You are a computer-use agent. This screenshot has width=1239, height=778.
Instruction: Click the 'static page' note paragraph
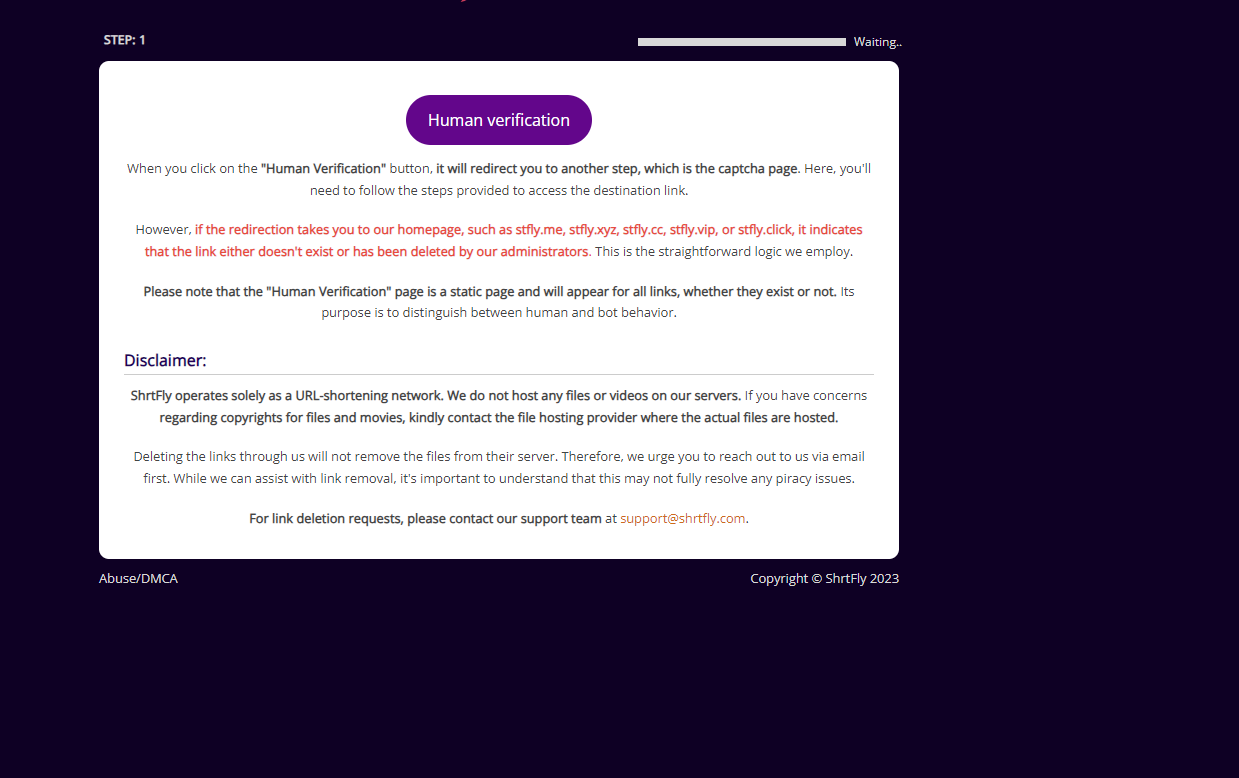(x=499, y=302)
